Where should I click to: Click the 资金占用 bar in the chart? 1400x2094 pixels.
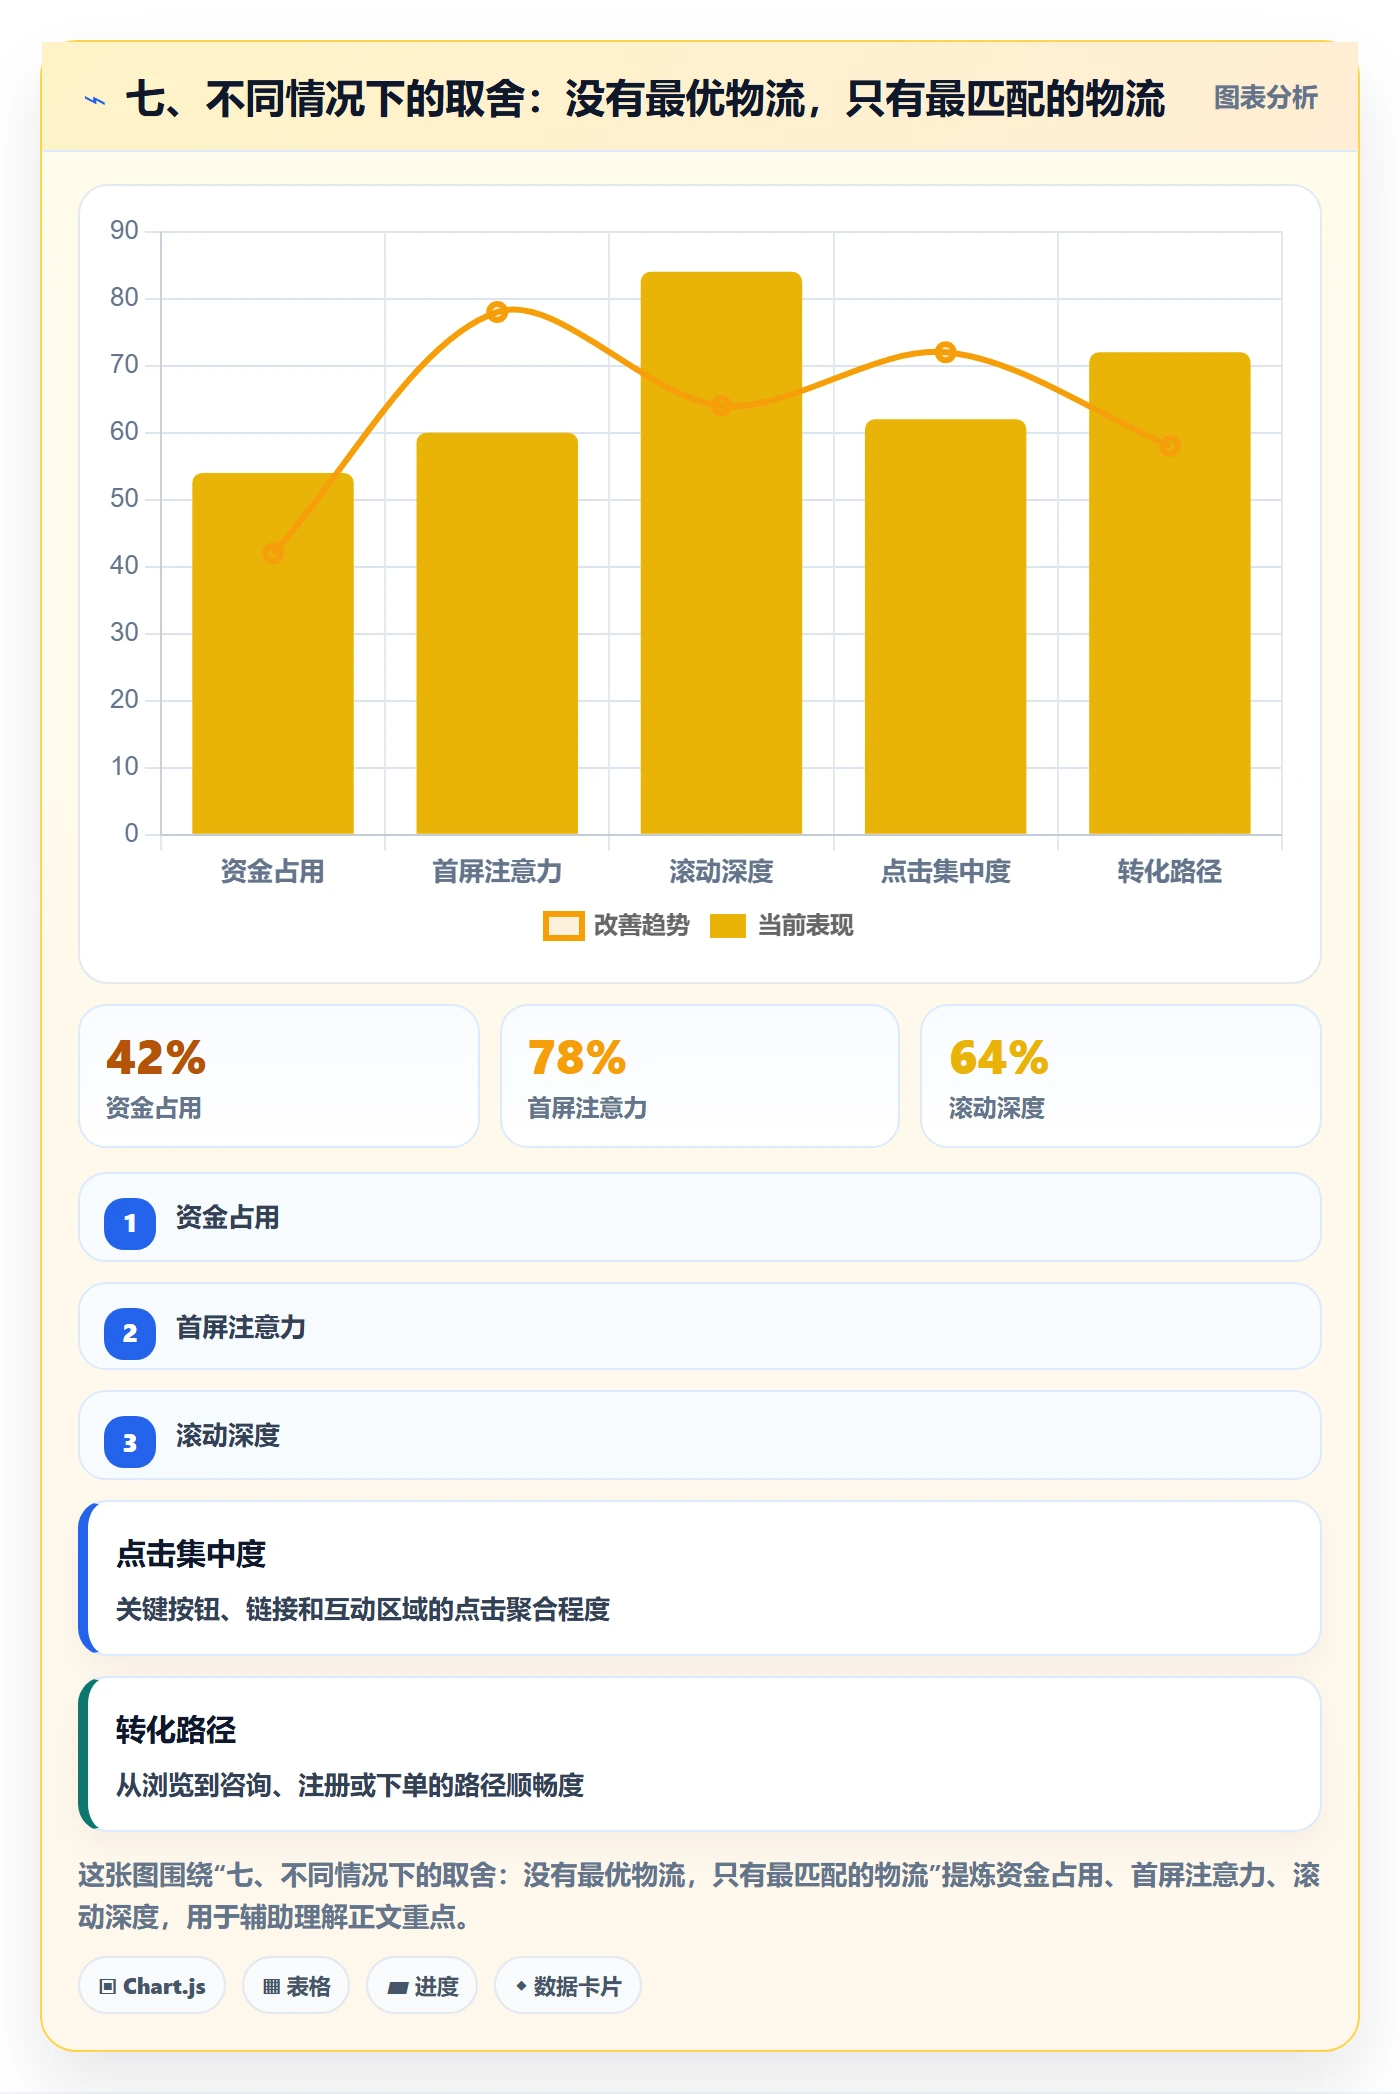tap(273, 653)
